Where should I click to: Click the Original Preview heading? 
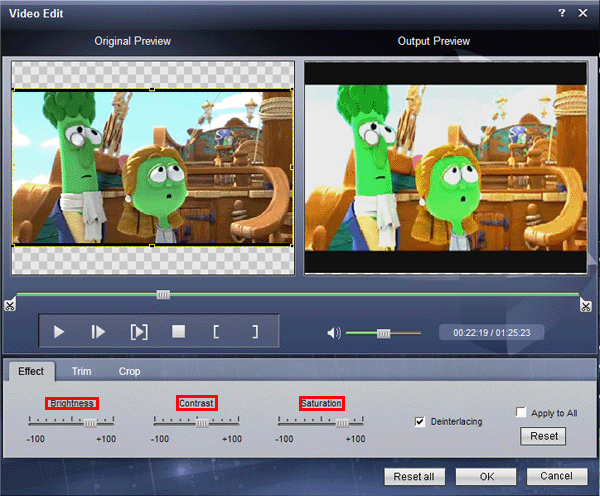pyautogui.click(x=132, y=41)
